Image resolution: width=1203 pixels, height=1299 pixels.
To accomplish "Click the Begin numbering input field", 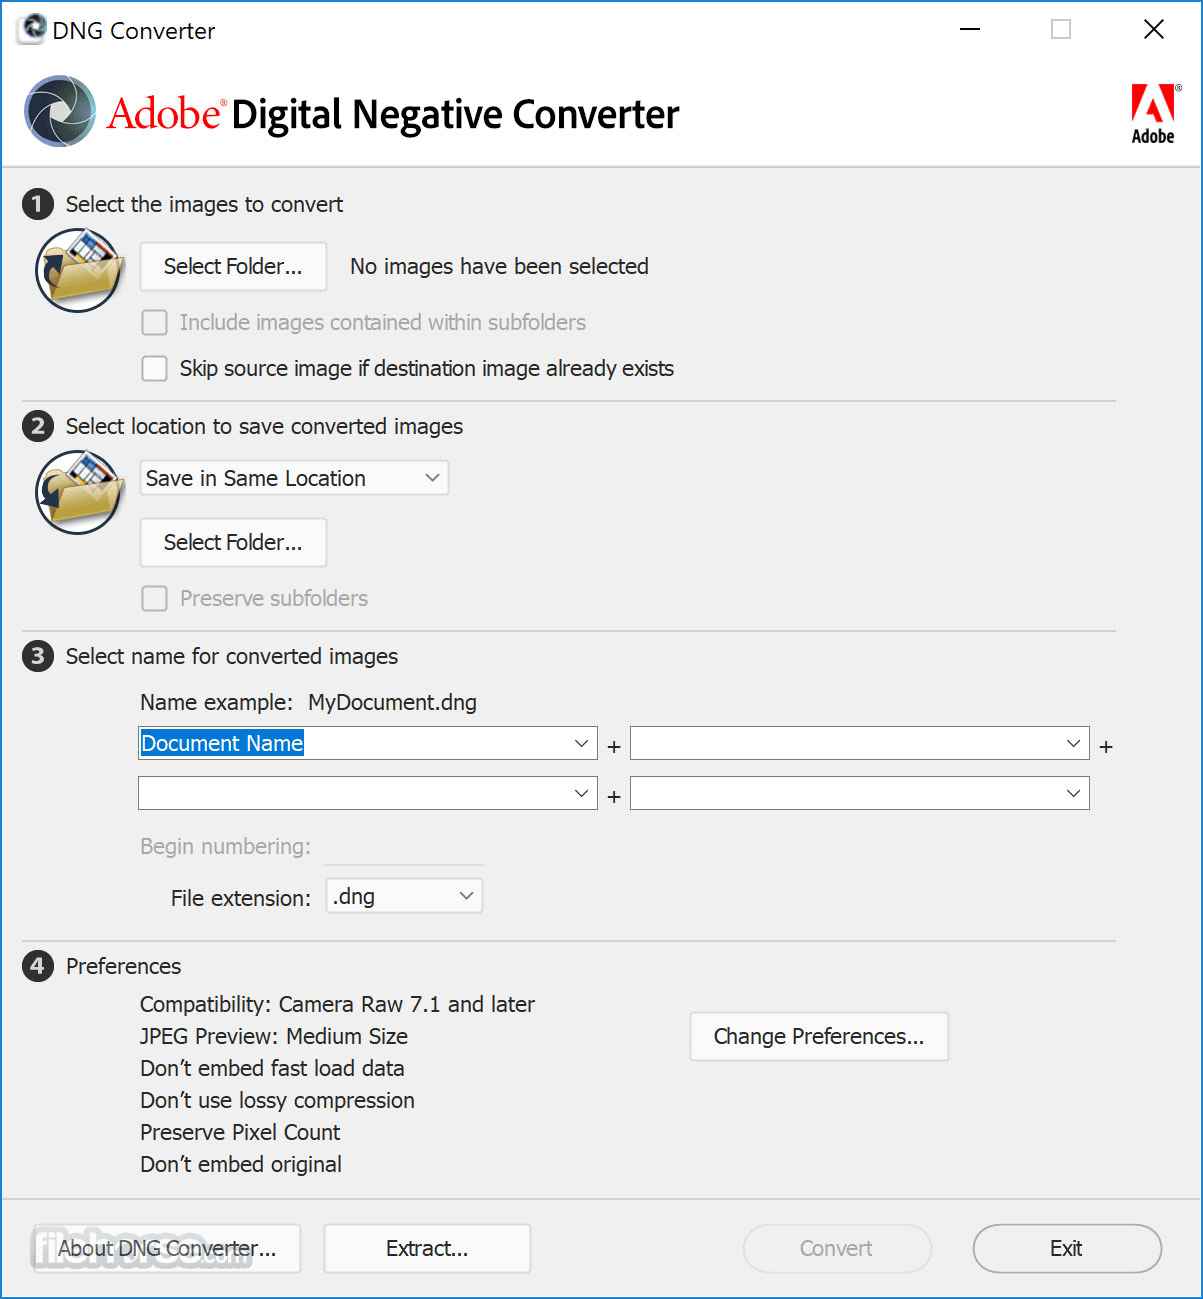I will coord(405,848).
